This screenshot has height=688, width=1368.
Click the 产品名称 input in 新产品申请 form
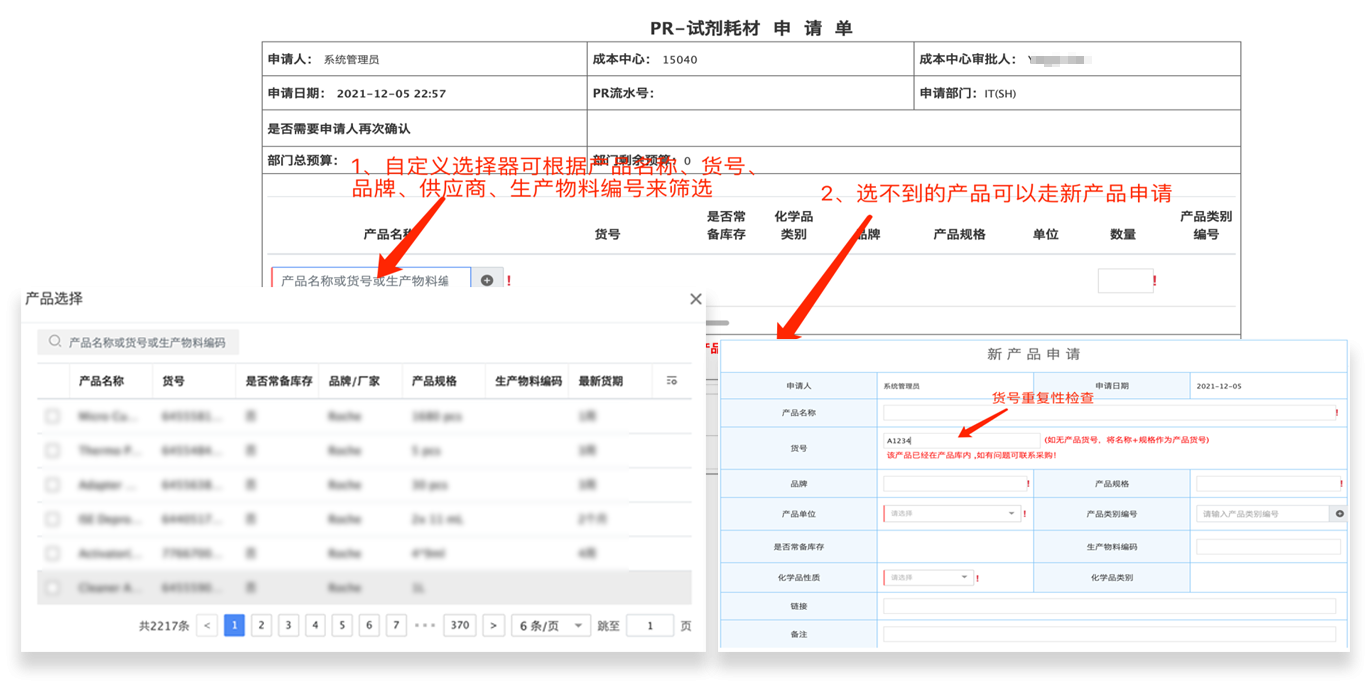pos(1110,412)
